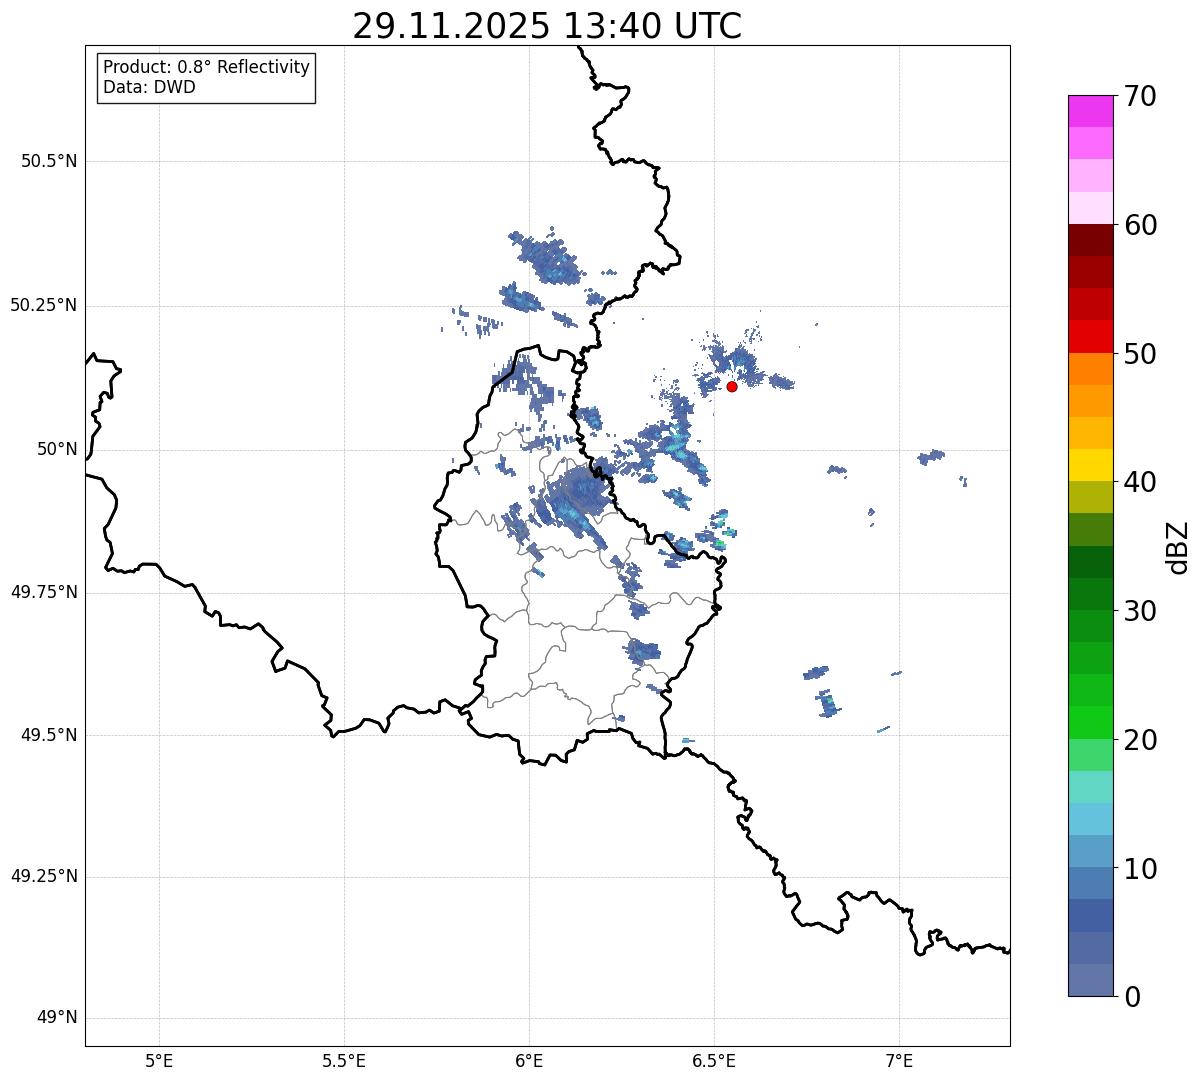This screenshot has width=1202, height=1081.
Task: Click the colorbar tick value 30
Action: (x=1139, y=611)
